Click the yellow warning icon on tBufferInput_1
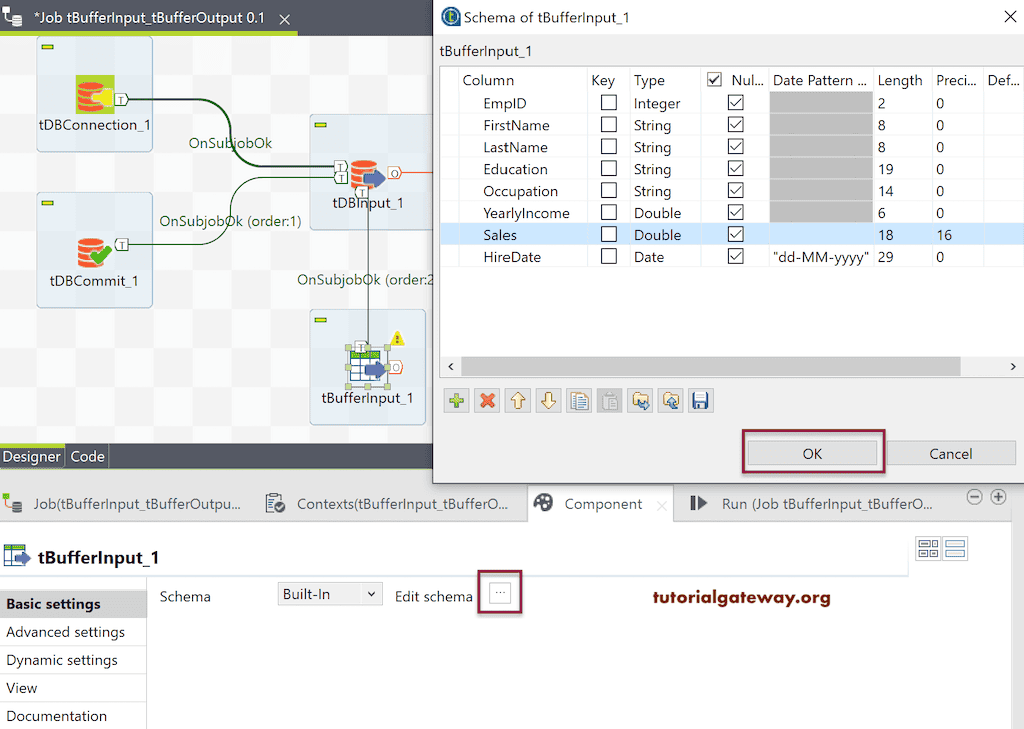1024x729 pixels. 397,338
